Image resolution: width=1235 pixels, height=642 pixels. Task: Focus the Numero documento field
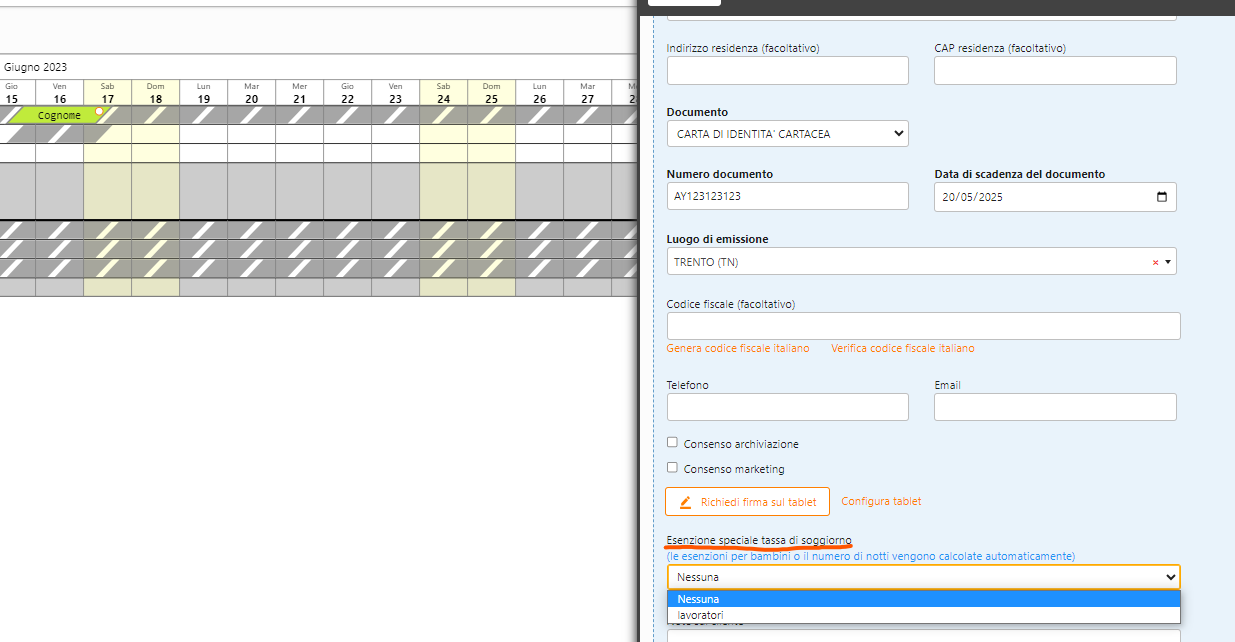click(x=787, y=197)
